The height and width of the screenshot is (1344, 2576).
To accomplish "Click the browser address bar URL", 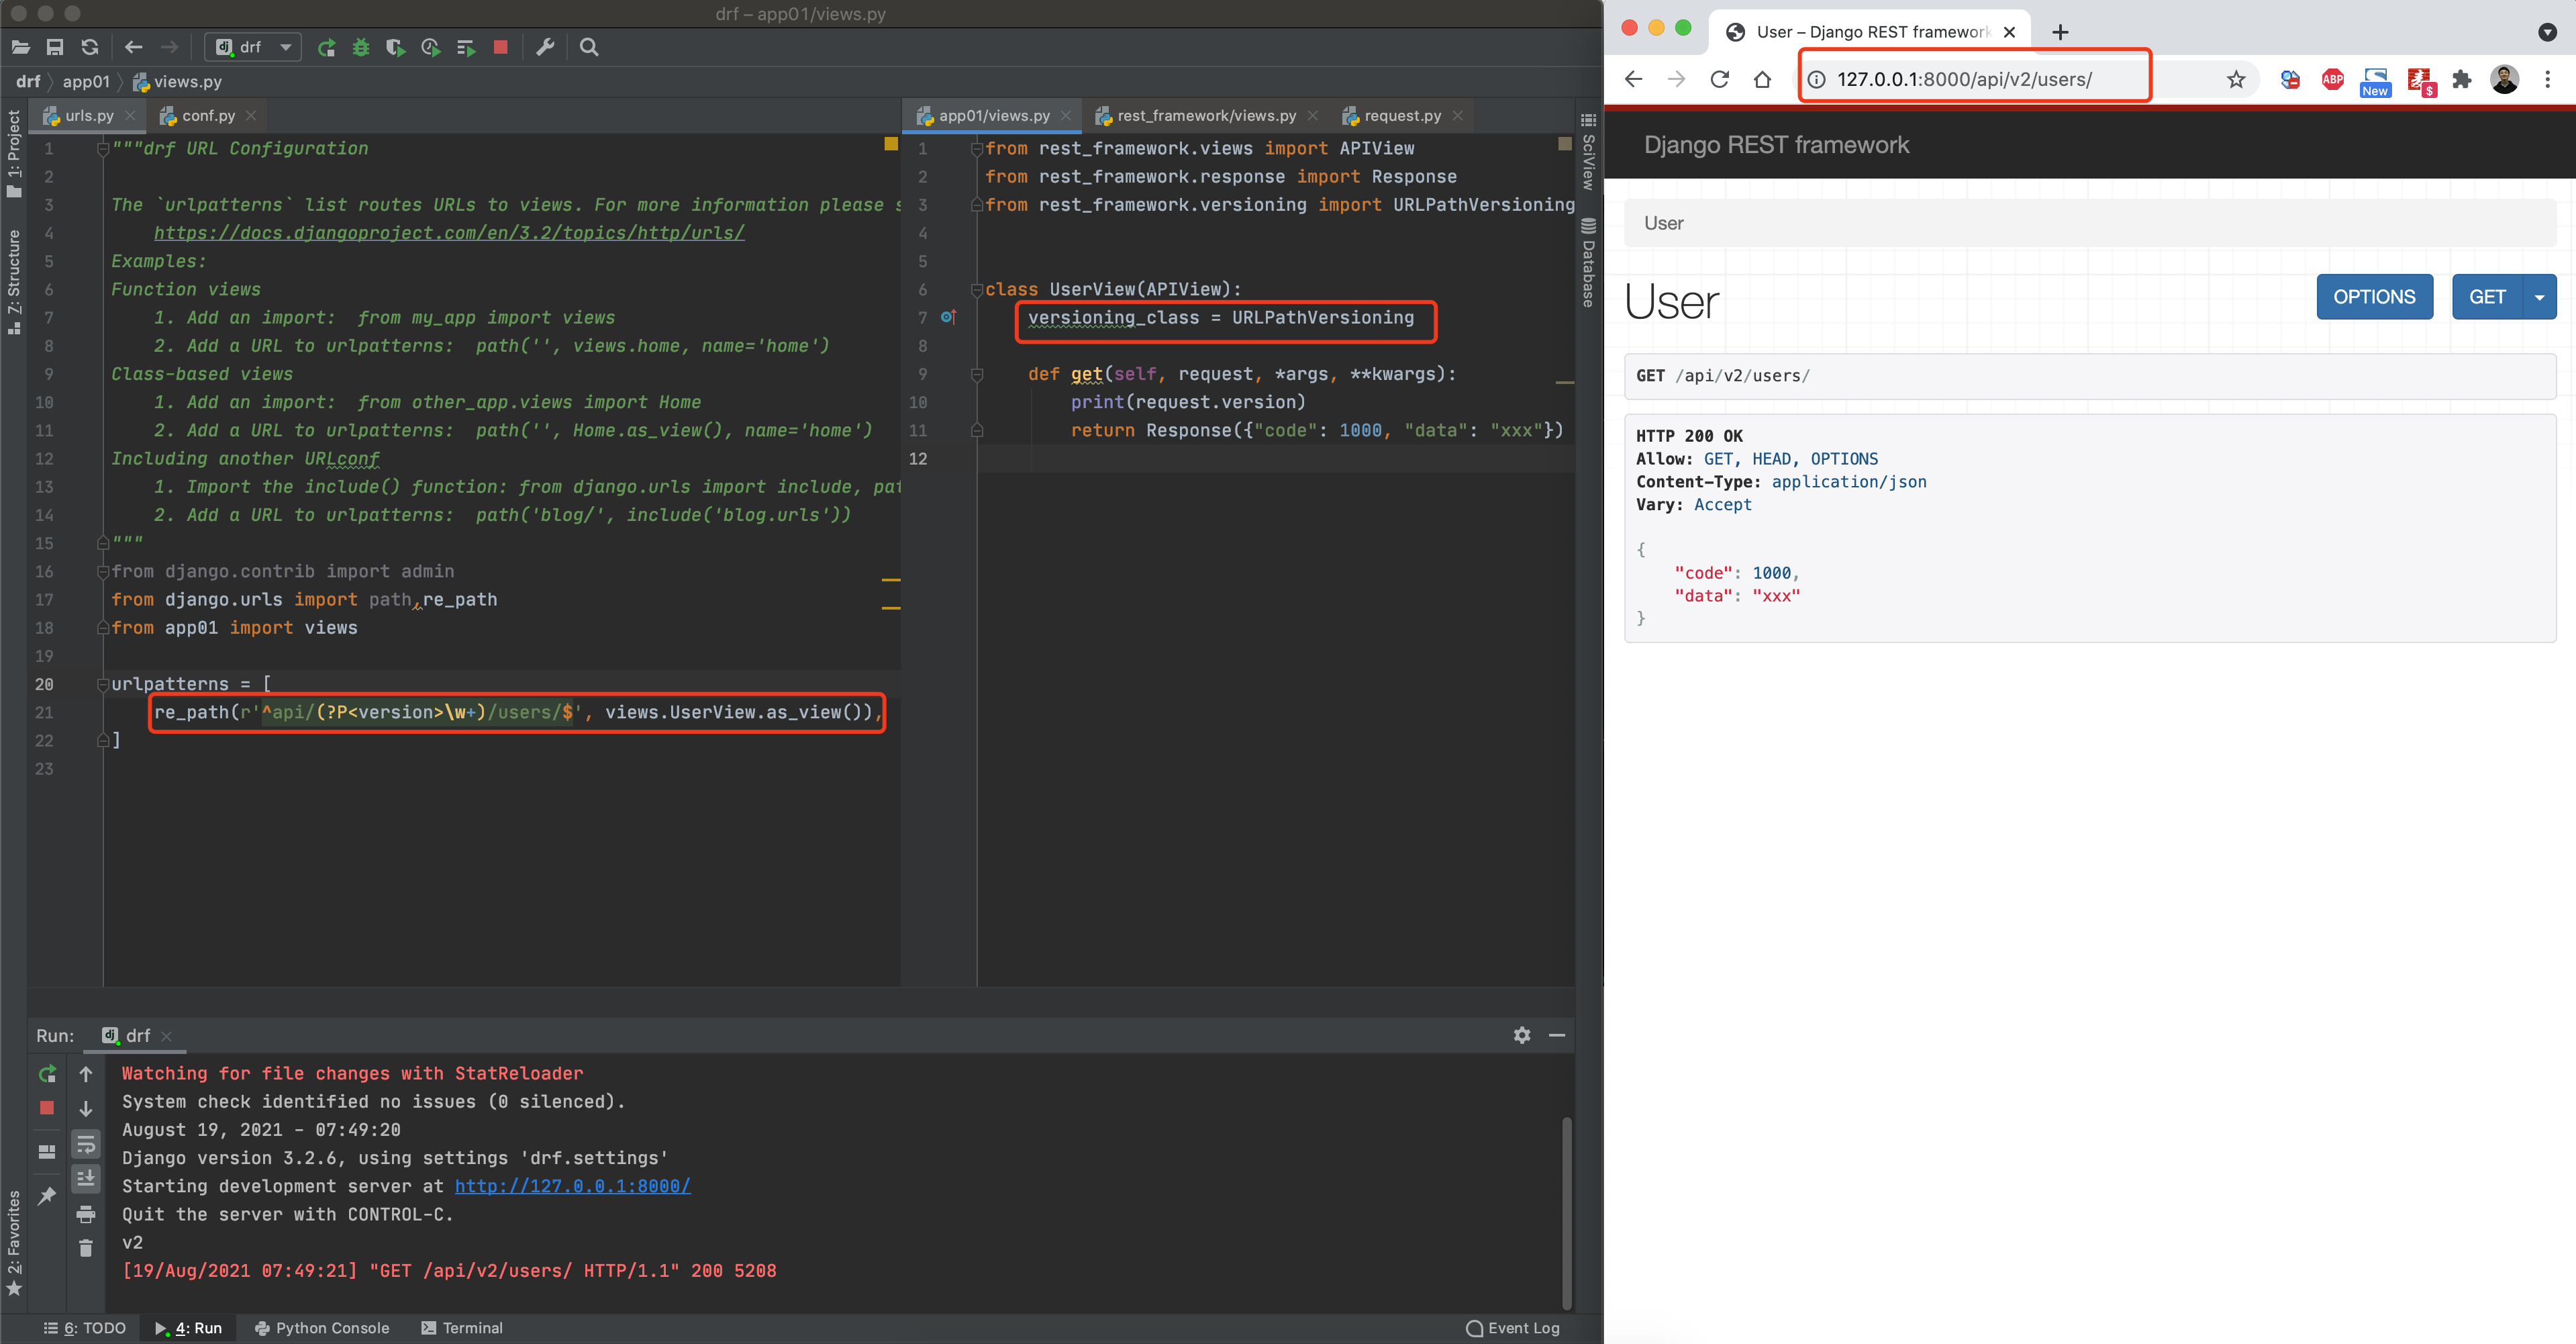I will tap(1963, 80).
